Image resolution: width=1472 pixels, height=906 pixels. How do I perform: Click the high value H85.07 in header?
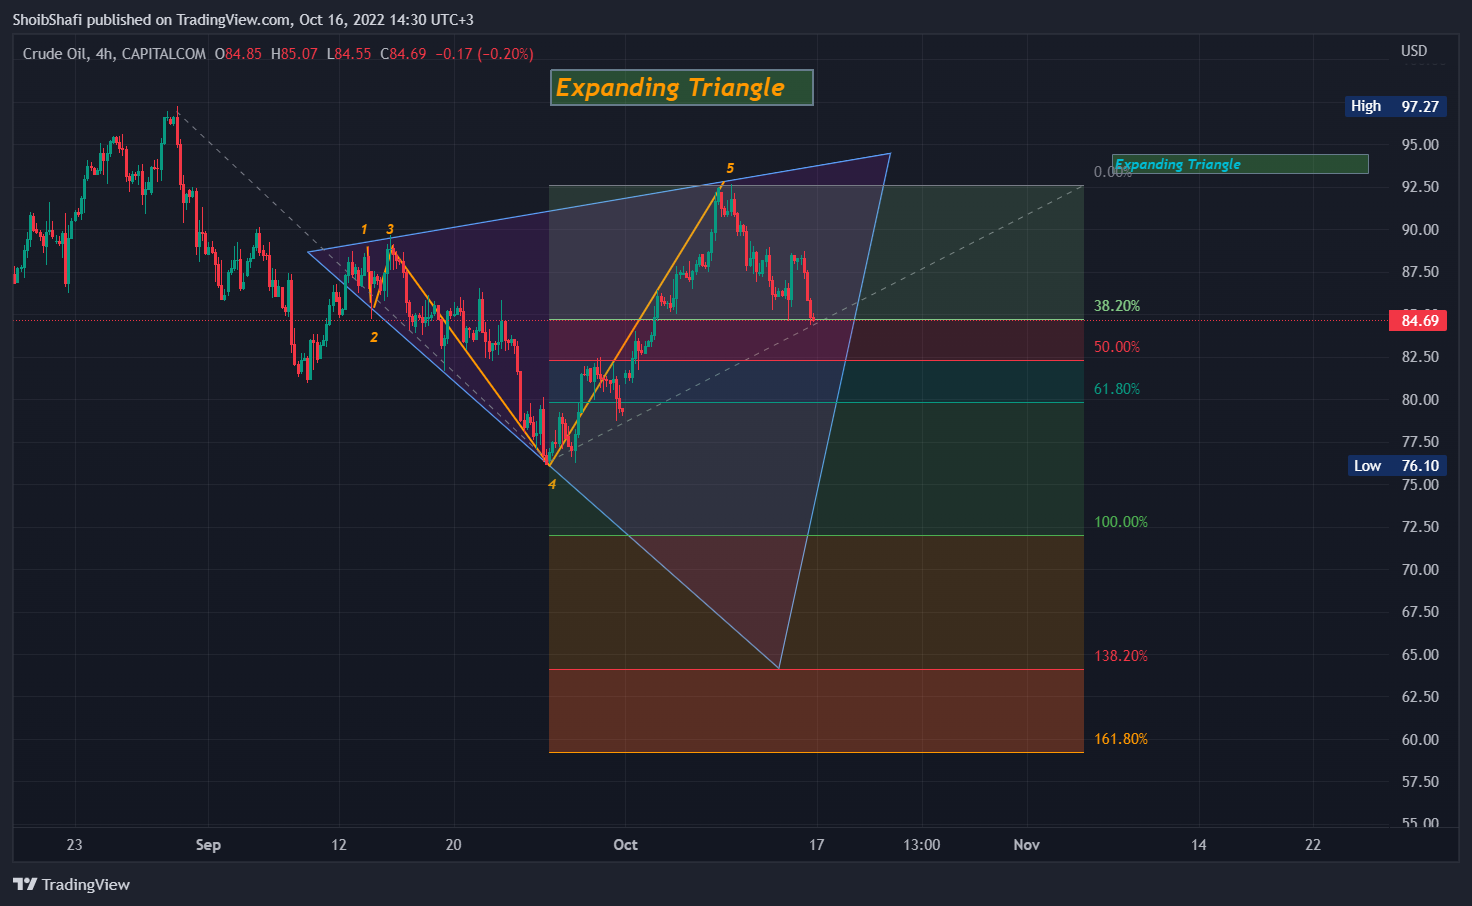click(294, 54)
